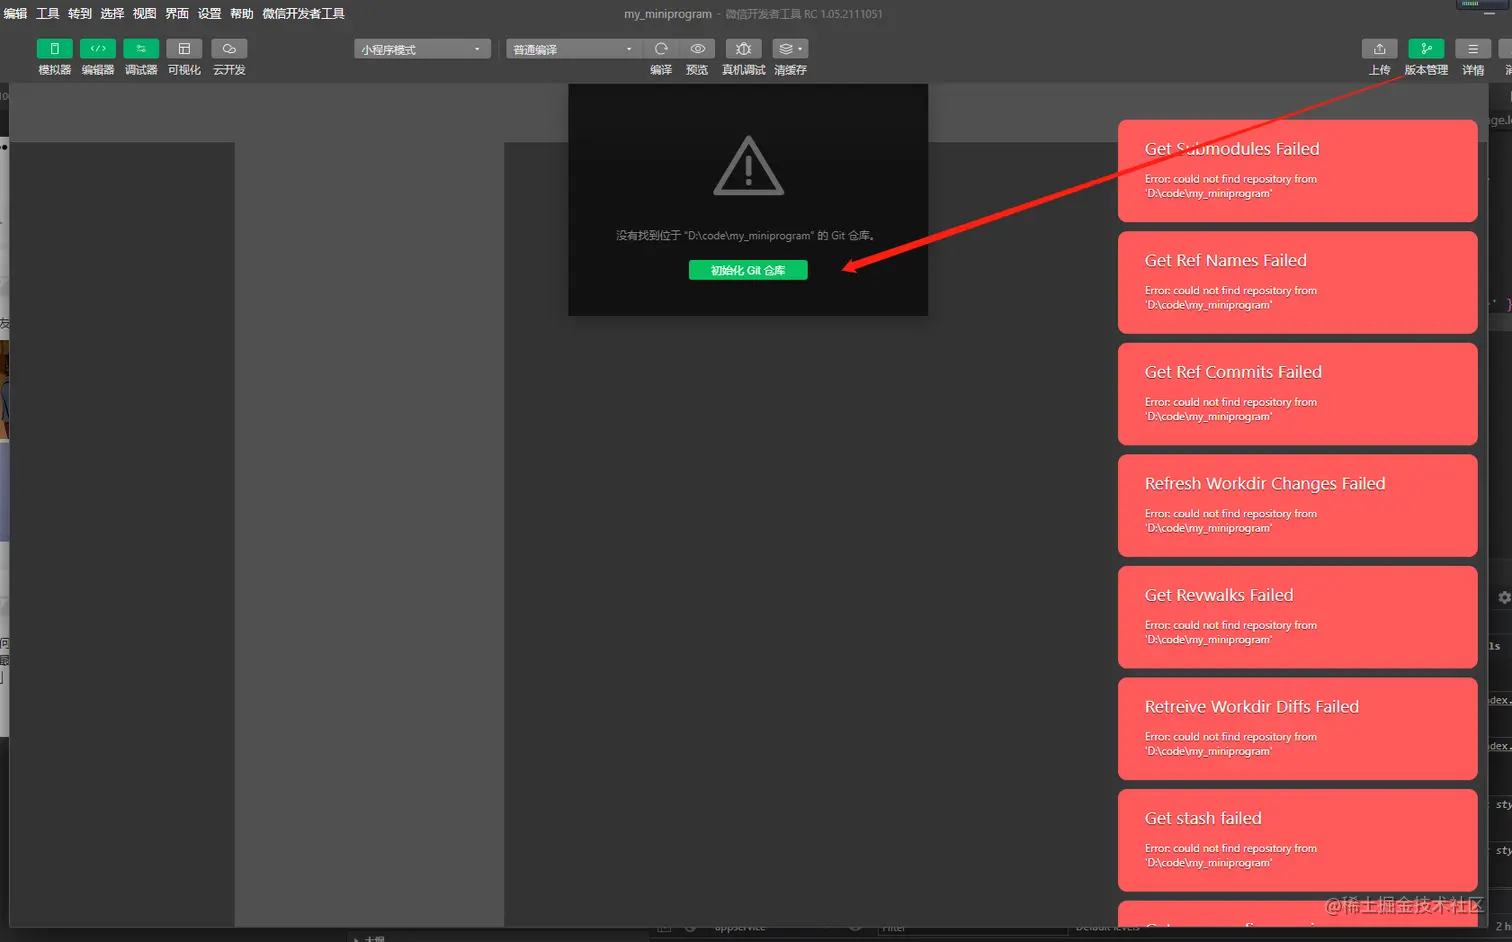1512x942 pixels.
Task: Click the 上传 upload icon
Action: click(x=1379, y=49)
